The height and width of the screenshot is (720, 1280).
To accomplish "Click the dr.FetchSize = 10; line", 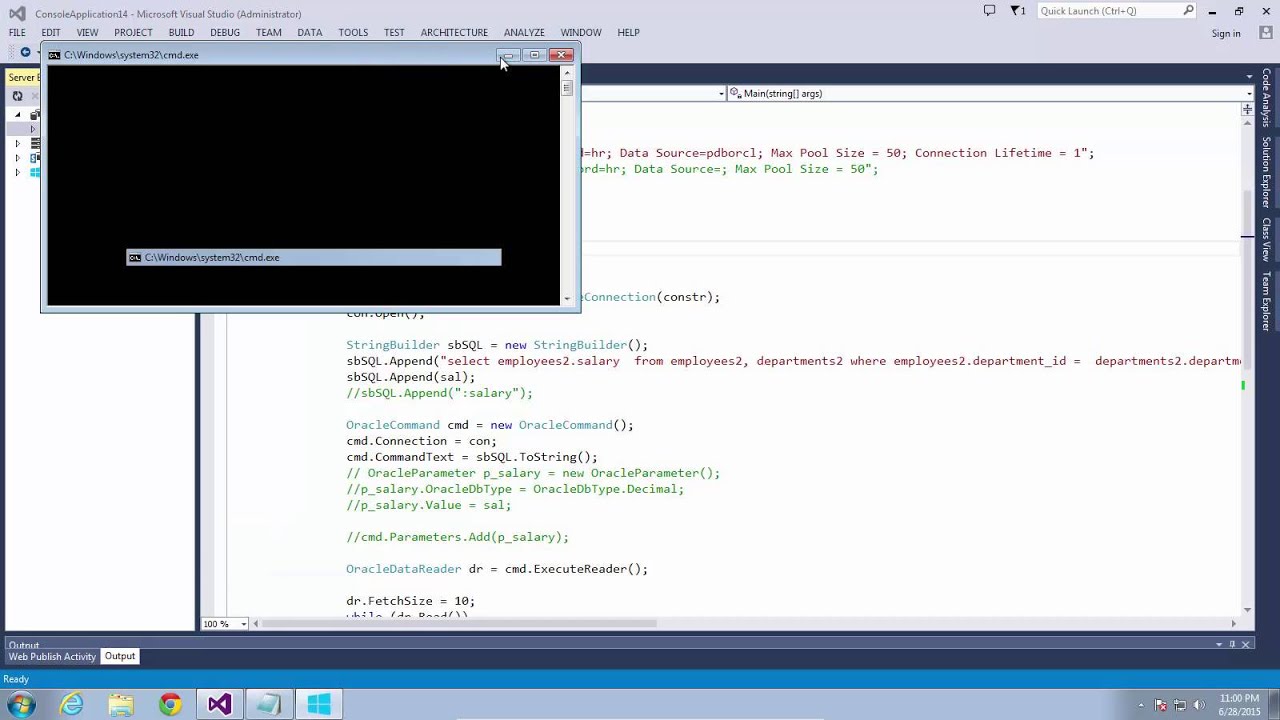I will (x=411, y=601).
